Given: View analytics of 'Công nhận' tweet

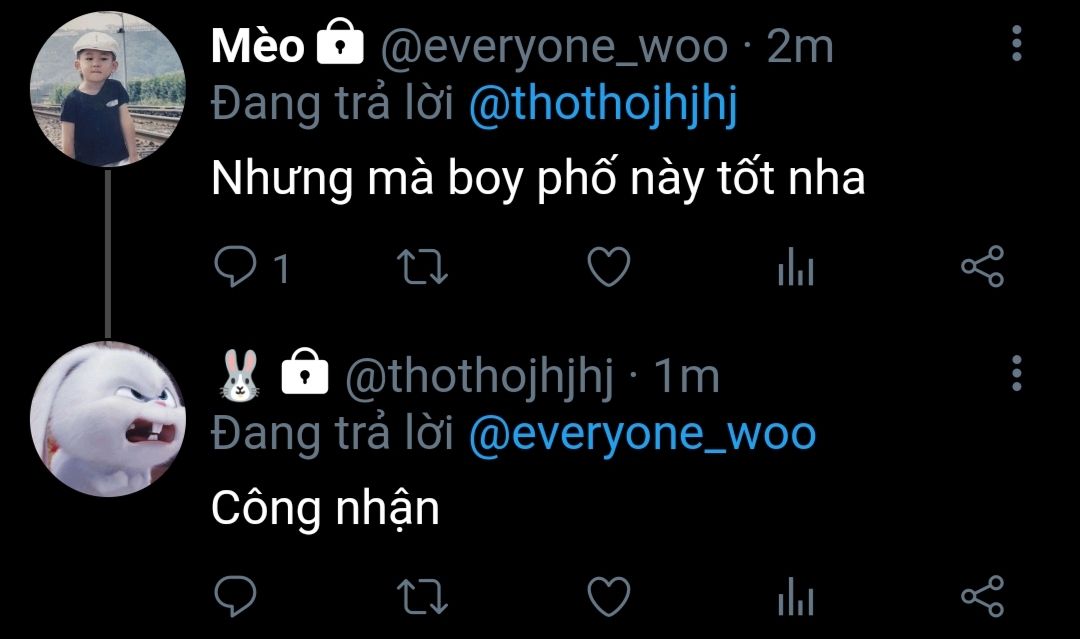Looking at the screenshot, I should point(796,596).
